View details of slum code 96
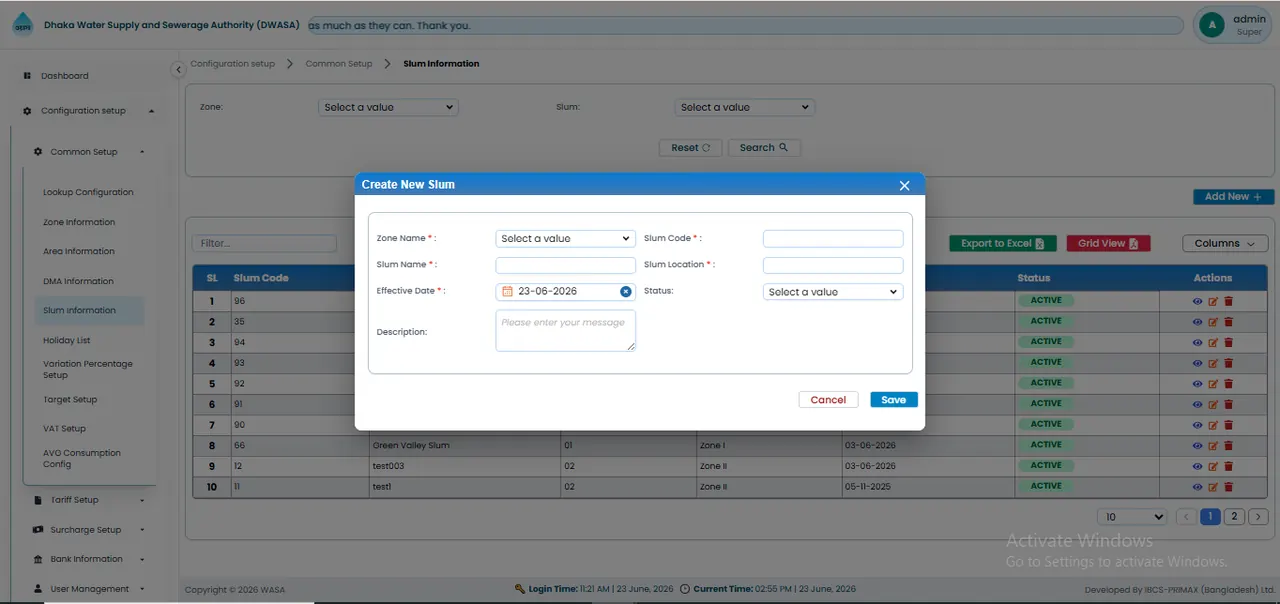The image size is (1280, 604). click(x=1198, y=301)
